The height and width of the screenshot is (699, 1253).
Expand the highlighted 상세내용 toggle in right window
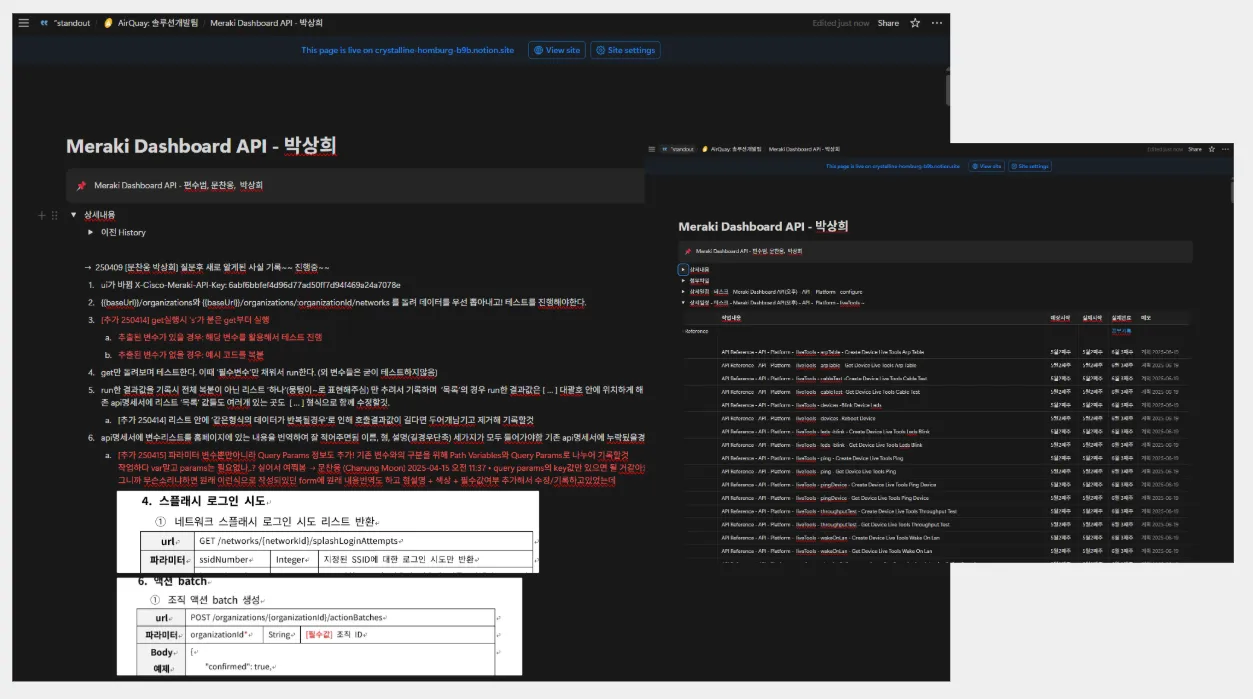[x=683, y=270]
